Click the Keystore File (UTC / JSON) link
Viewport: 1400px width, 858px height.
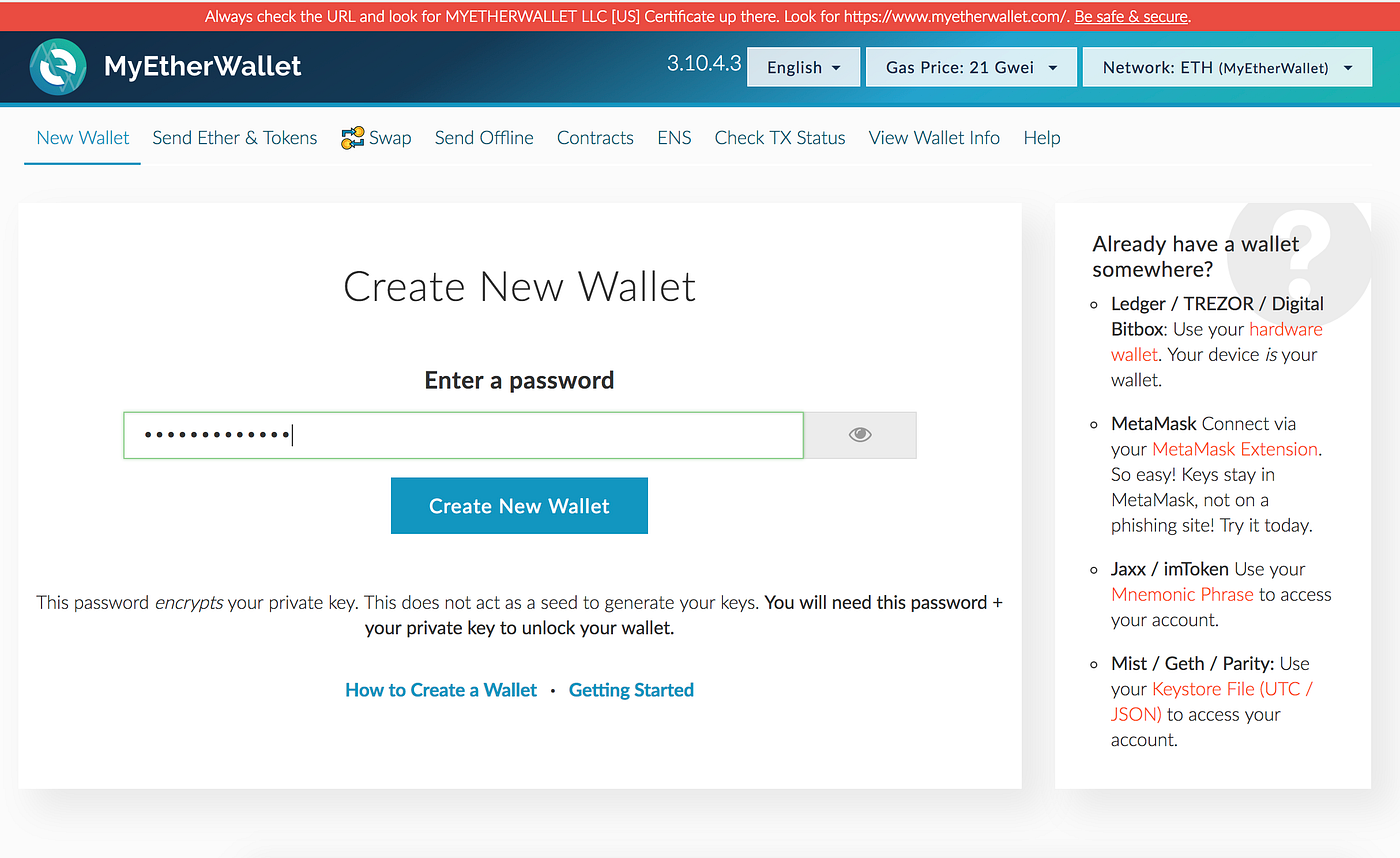click(x=1212, y=702)
